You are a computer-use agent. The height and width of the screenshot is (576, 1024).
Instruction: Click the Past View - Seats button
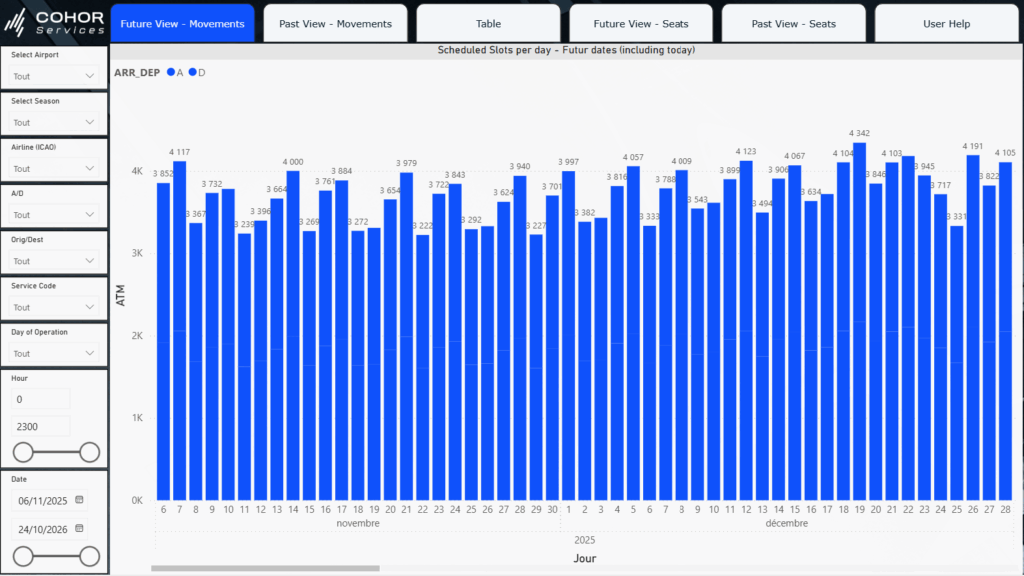point(793,24)
